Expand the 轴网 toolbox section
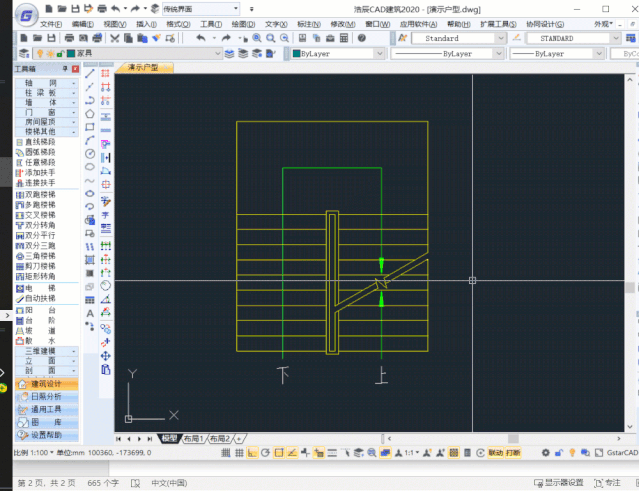This screenshot has width=639, height=491. click(46, 83)
